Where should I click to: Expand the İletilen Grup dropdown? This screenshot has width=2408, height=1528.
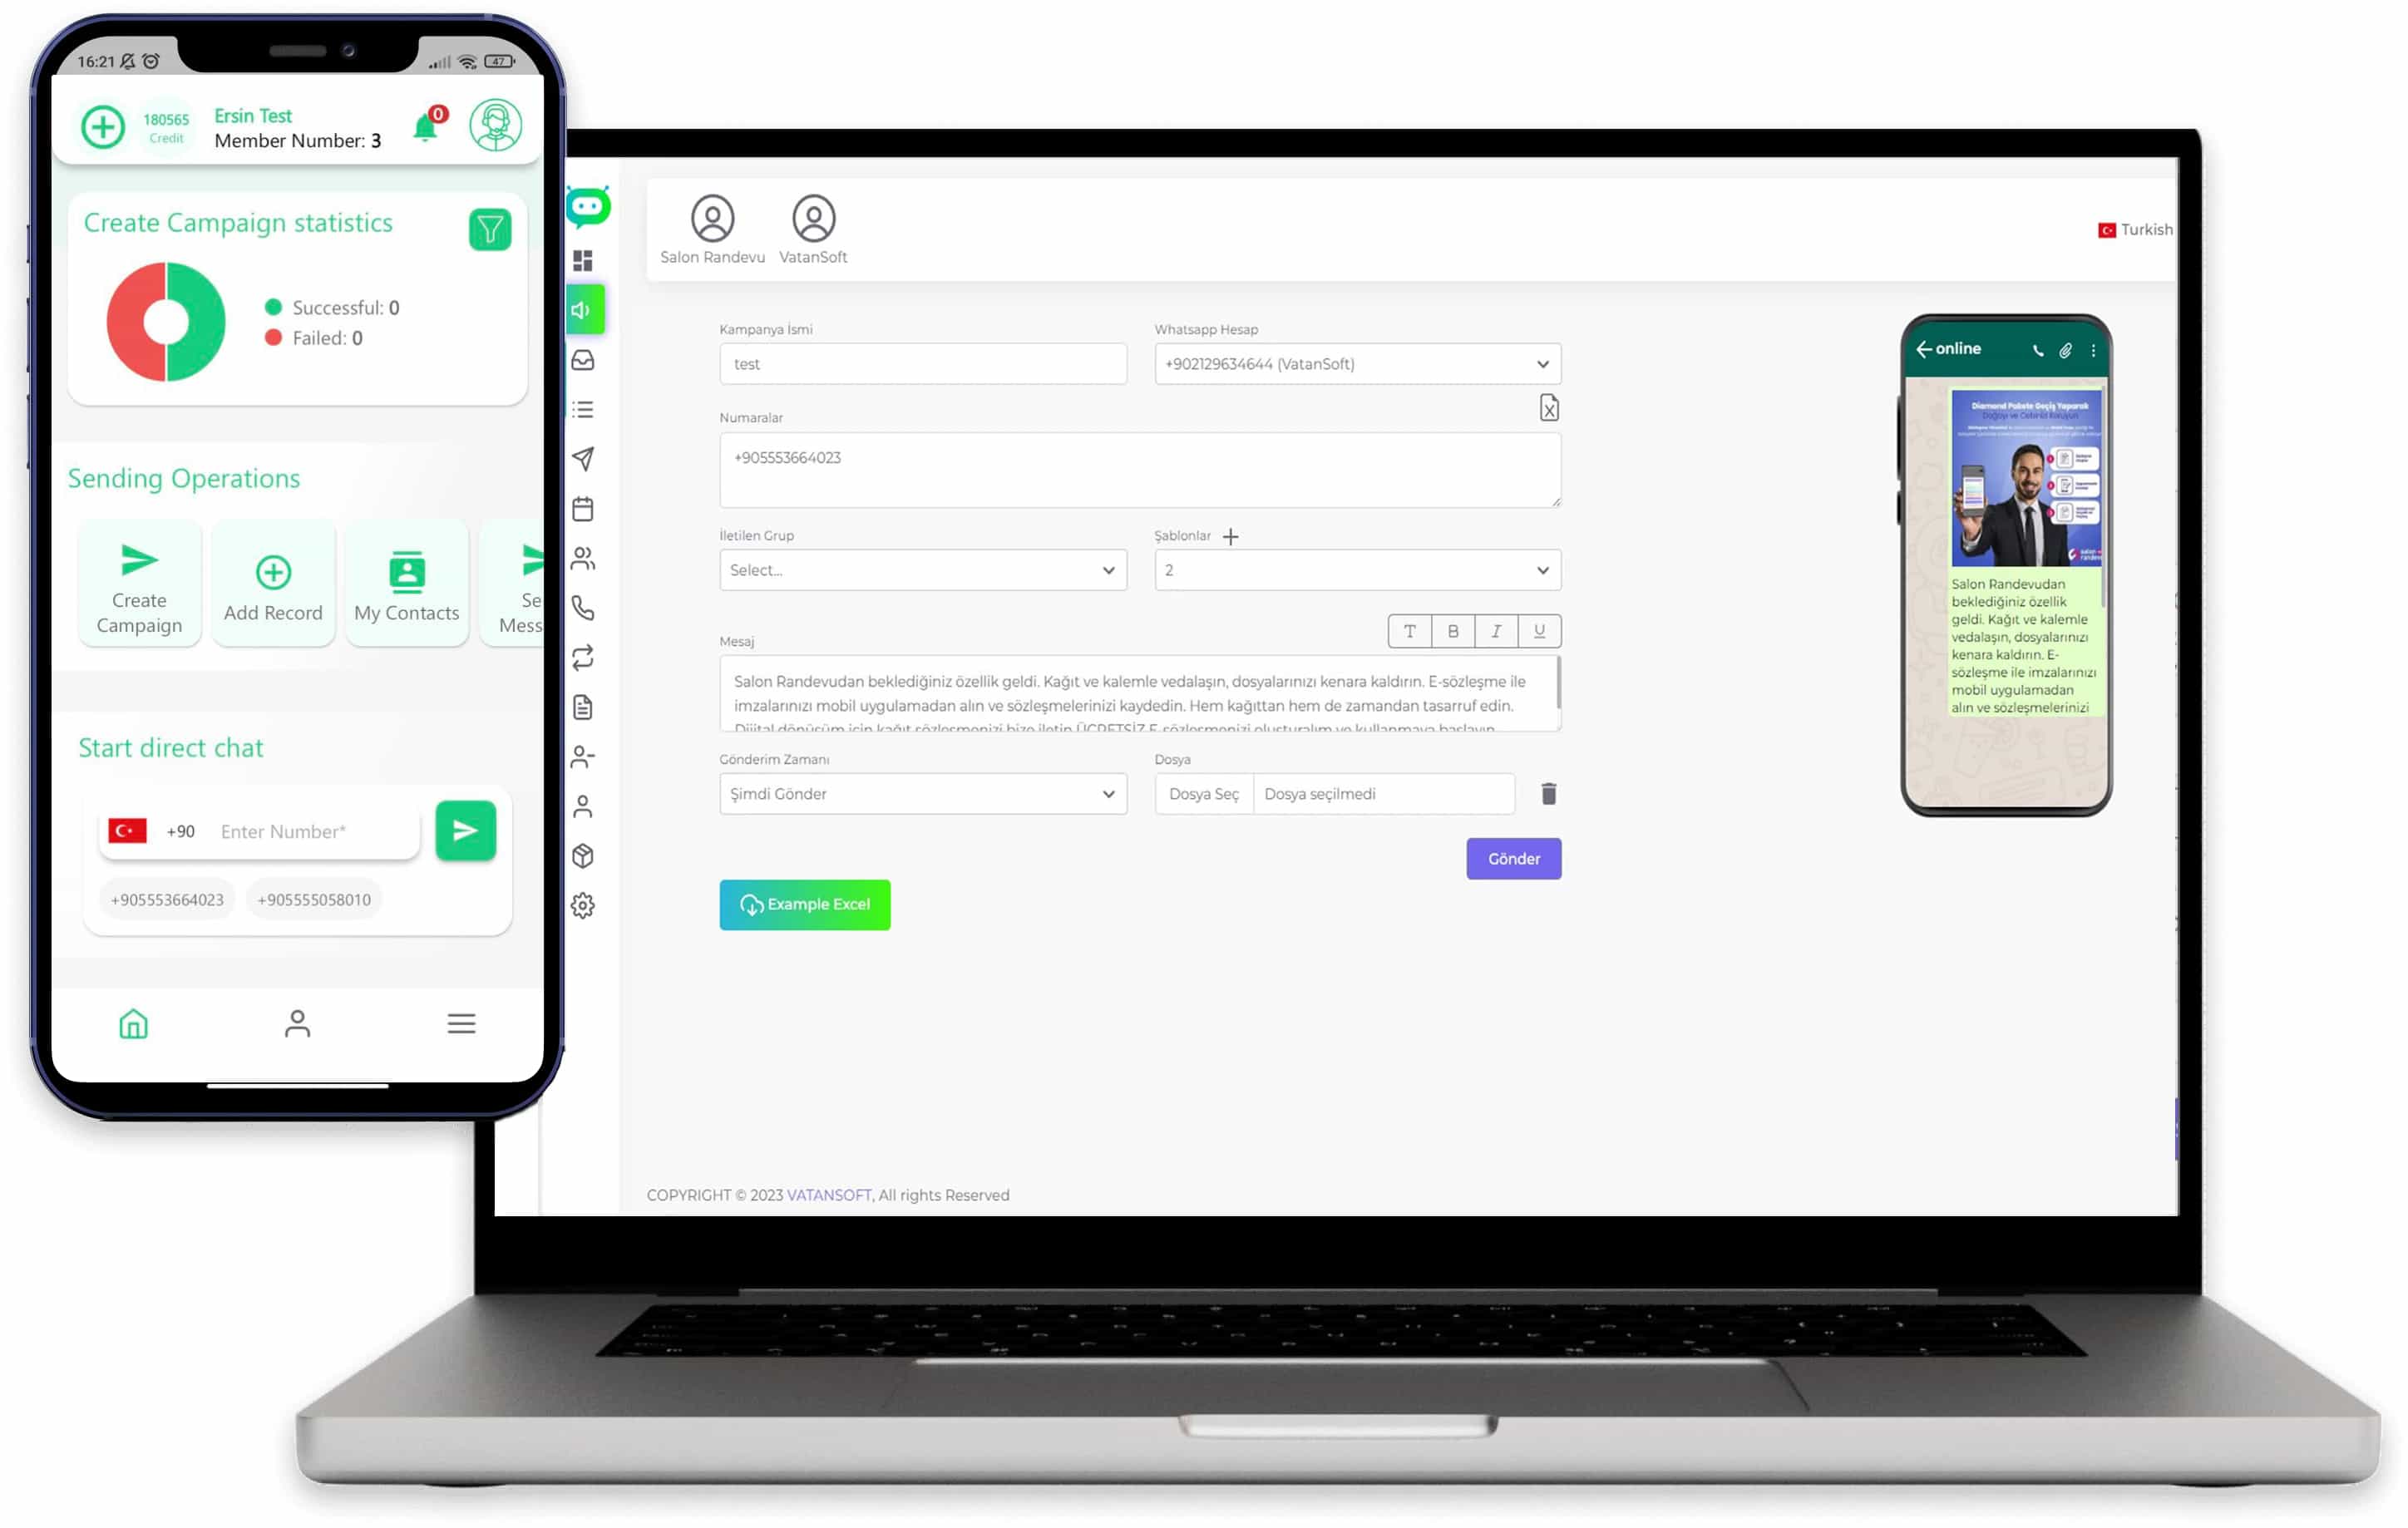[x=920, y=570]
